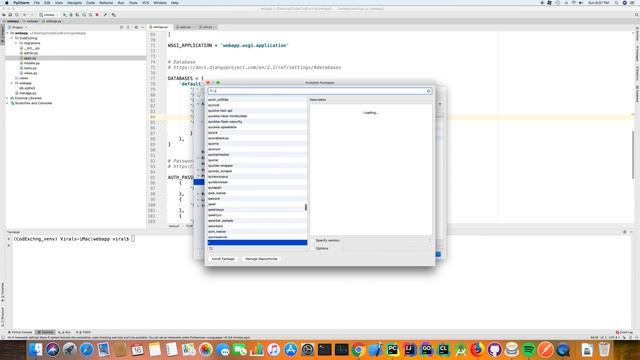The height and width of the screenshot is (360, 640).
Task: Open Firefox from the Dock
Action: 477,350
